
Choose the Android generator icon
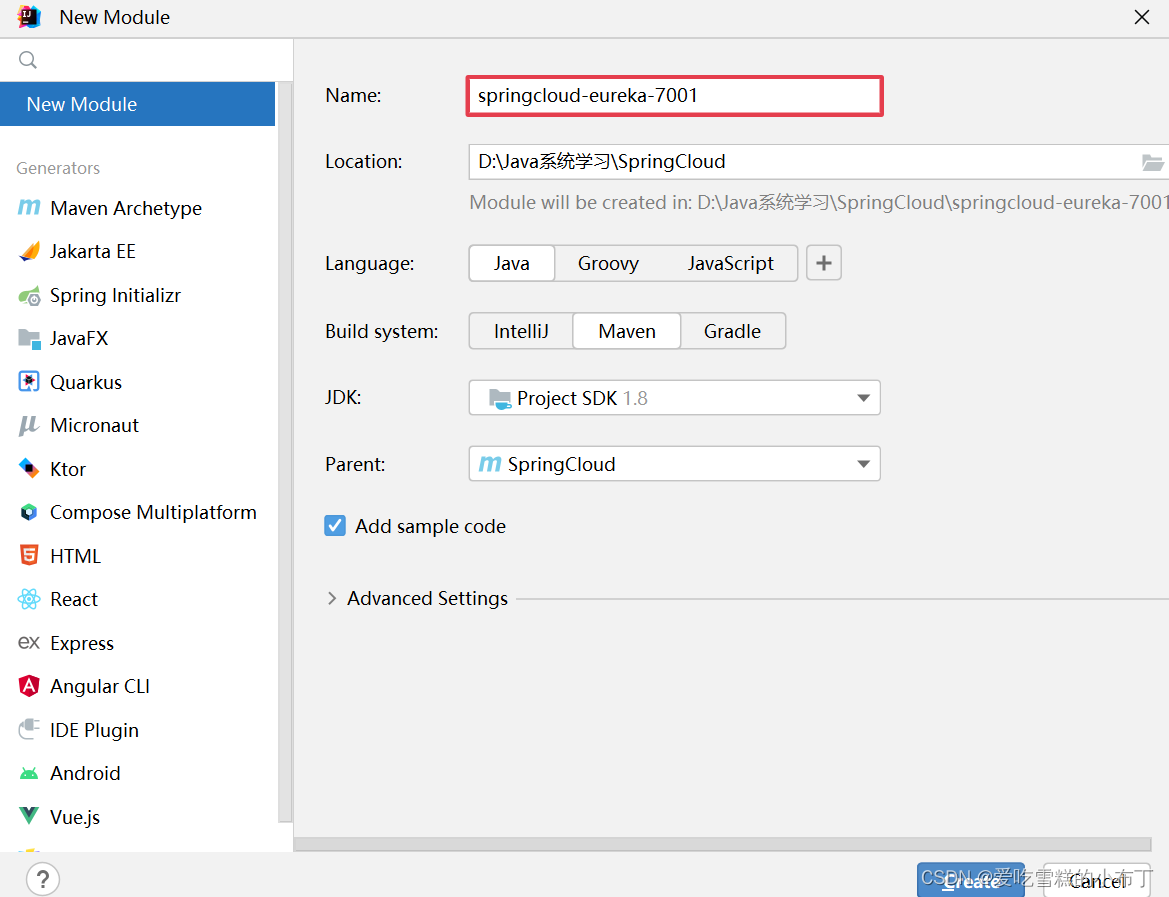[x=29, y=773]
